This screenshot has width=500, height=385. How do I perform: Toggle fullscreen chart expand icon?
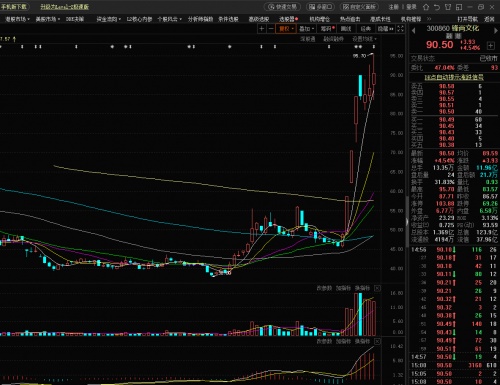(x=400, y=29)
